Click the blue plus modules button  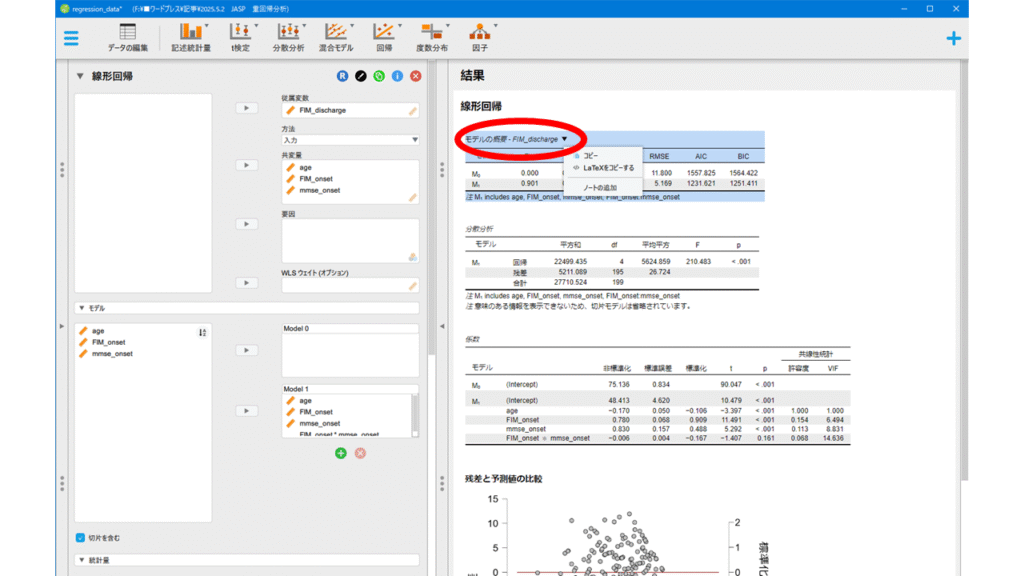click(953, 38)
